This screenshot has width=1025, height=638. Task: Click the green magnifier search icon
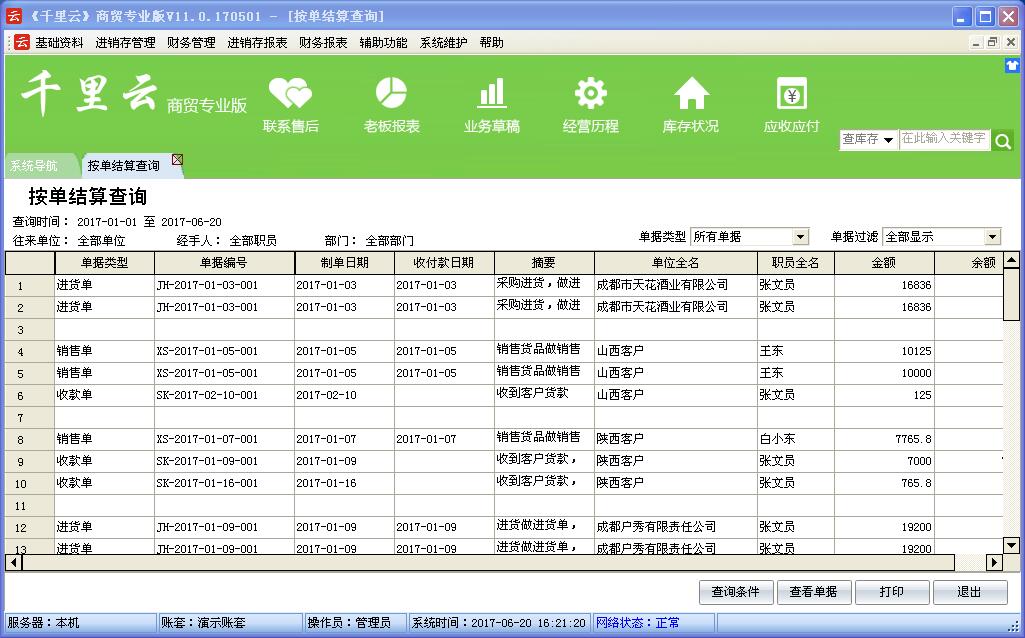(1002, 141)
